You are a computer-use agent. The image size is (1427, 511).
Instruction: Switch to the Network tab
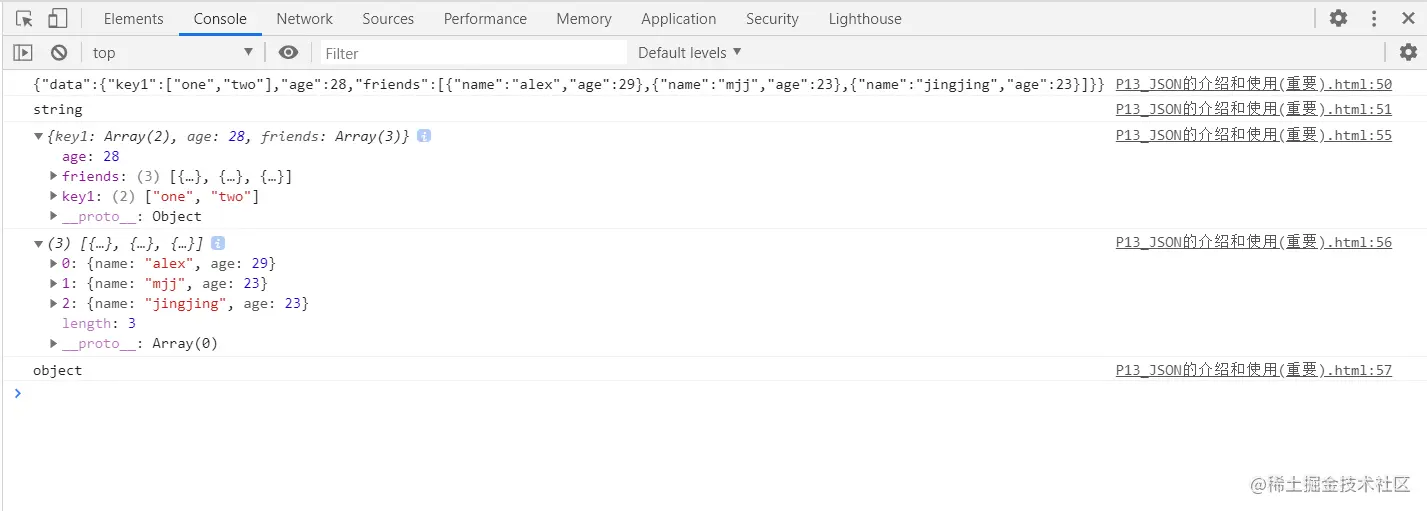305,18
